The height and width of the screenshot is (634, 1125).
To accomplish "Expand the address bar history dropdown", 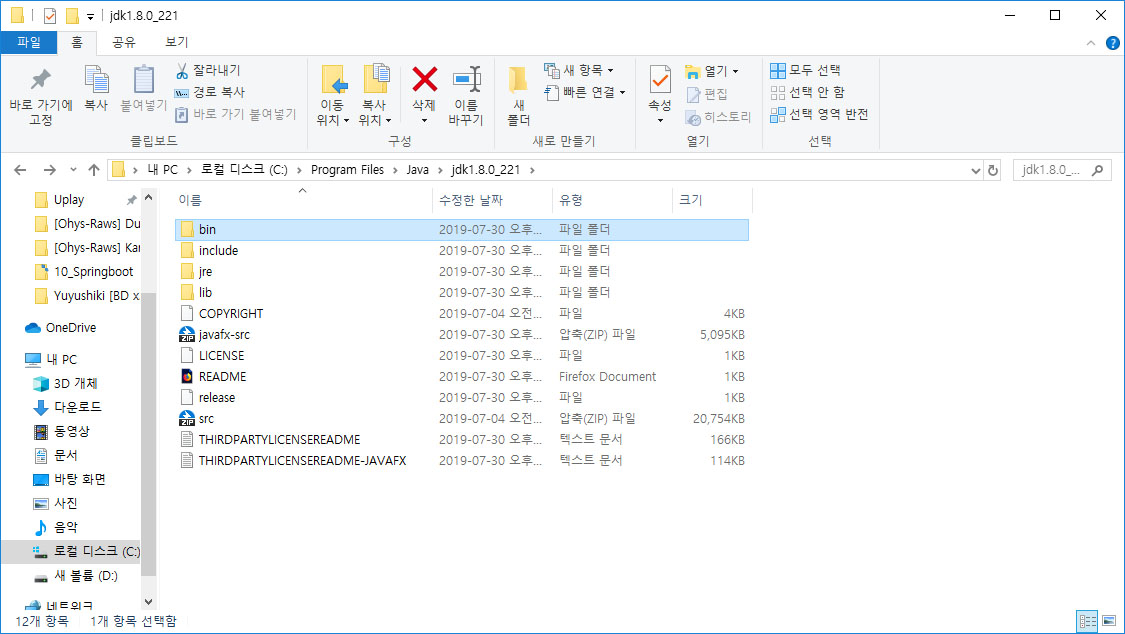I will (975, 171).
